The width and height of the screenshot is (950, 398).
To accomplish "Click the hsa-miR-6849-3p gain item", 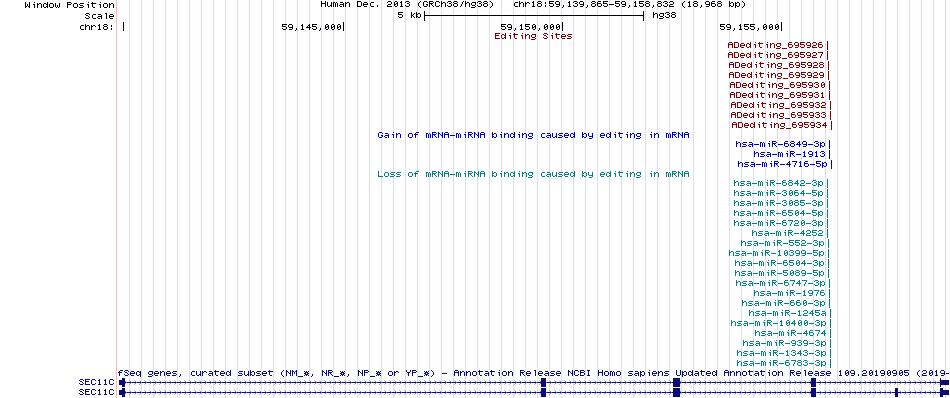I will pos(780,144).
